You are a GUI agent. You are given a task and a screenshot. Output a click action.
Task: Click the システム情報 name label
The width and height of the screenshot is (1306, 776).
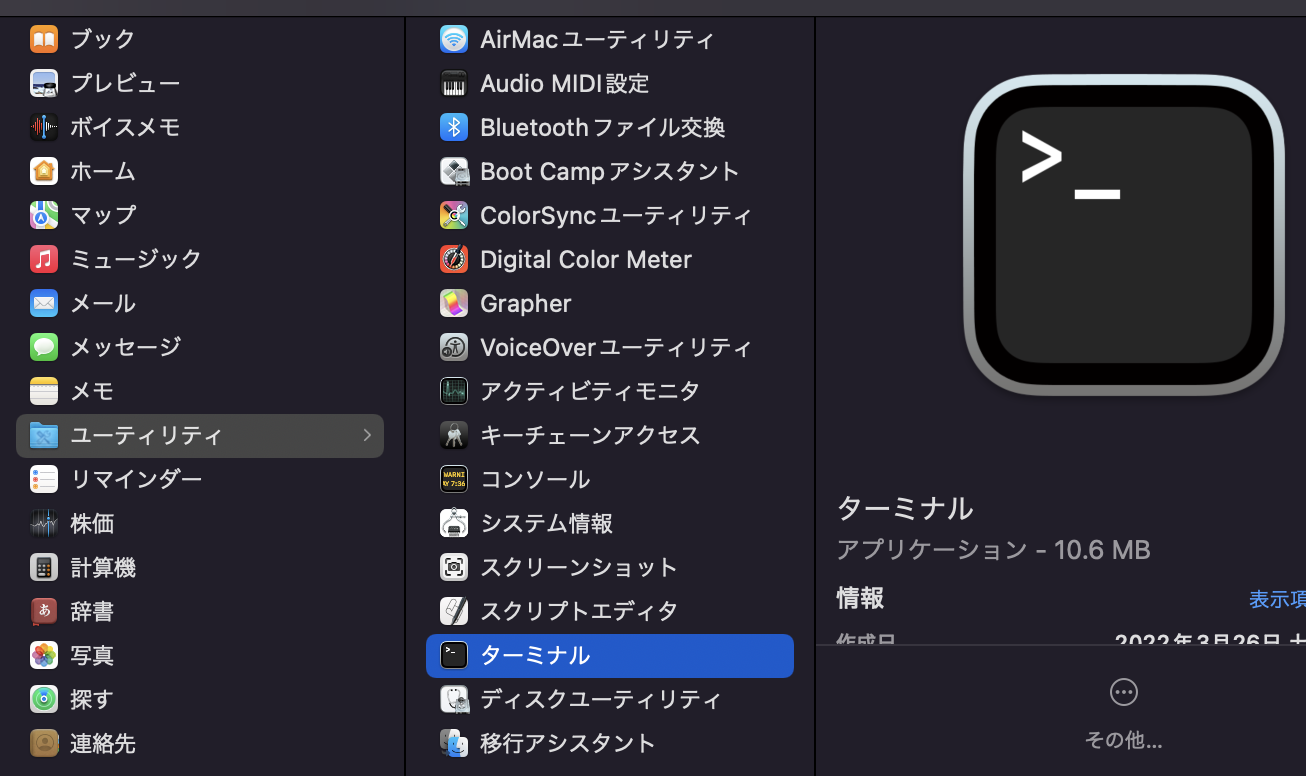[x=546, y=524]
